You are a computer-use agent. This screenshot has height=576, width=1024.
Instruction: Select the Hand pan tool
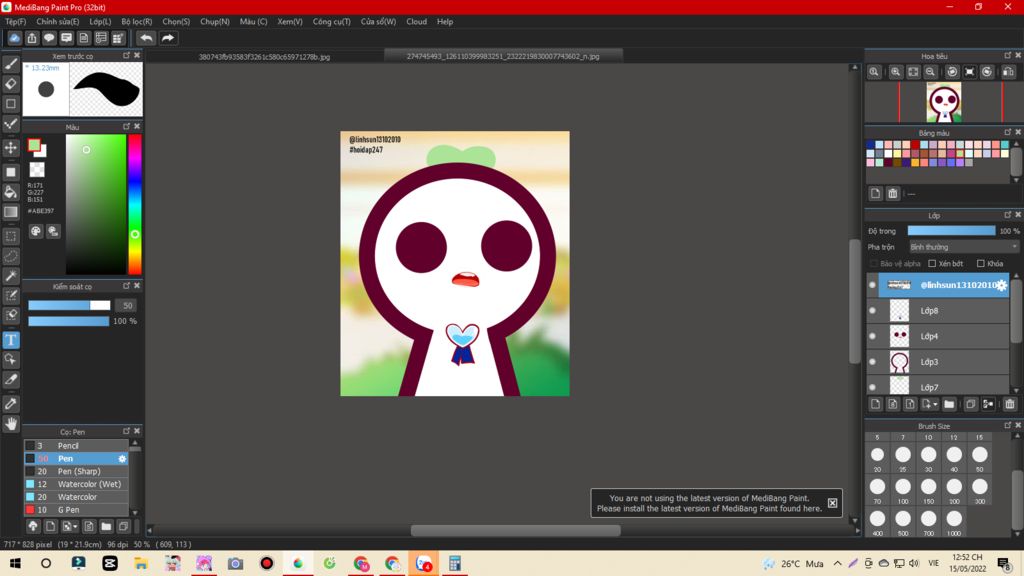click(x=11, y=424)
